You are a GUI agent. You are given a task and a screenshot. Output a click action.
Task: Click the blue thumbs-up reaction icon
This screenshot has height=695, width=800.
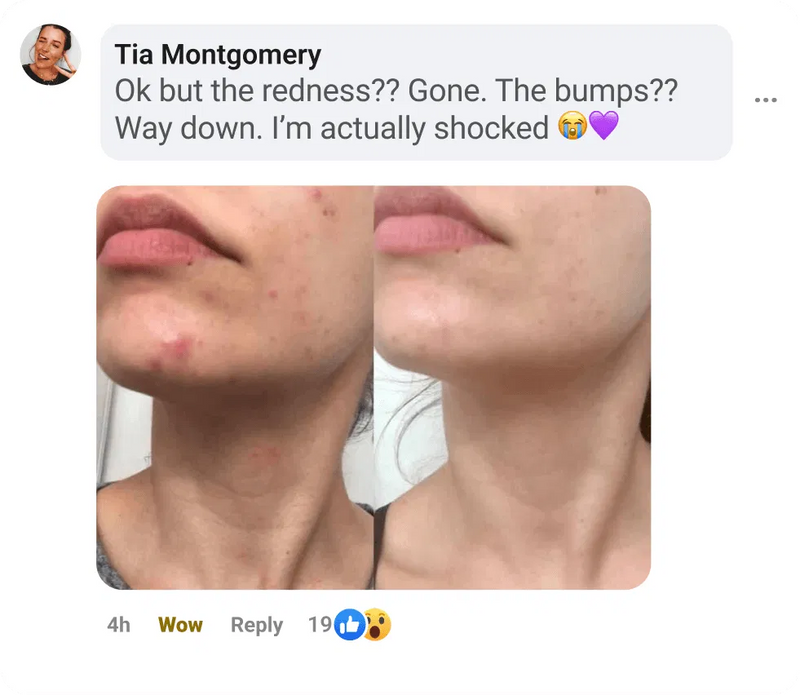point(349,625)
